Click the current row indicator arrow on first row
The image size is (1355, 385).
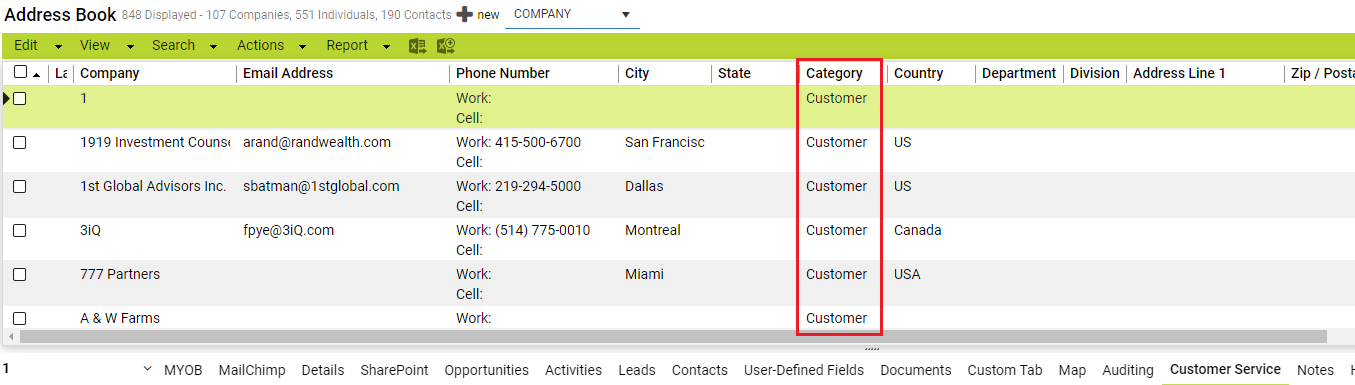point(6,98)
